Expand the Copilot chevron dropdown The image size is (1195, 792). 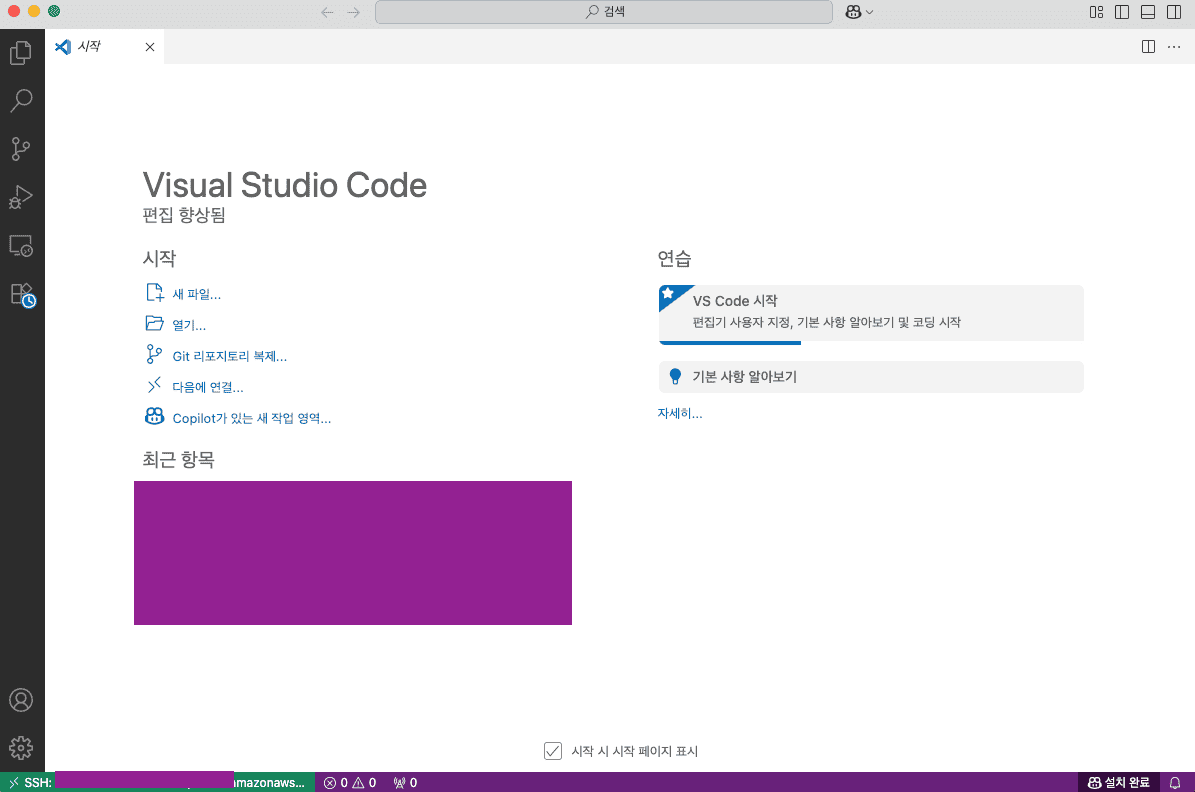coord(870,12)
